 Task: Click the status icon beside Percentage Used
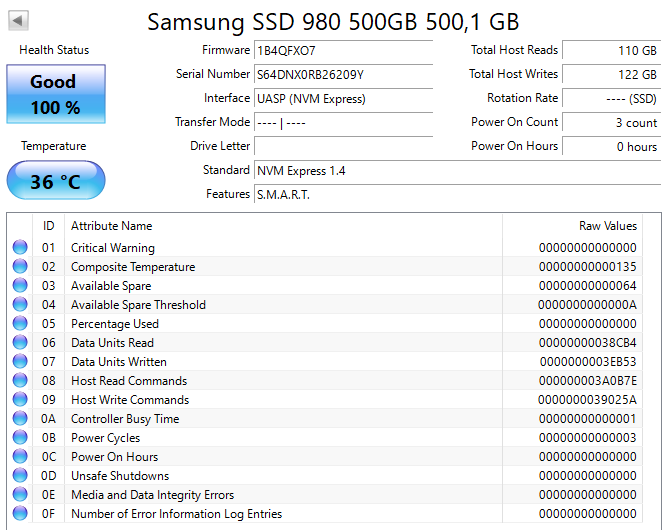click(20, 324)
